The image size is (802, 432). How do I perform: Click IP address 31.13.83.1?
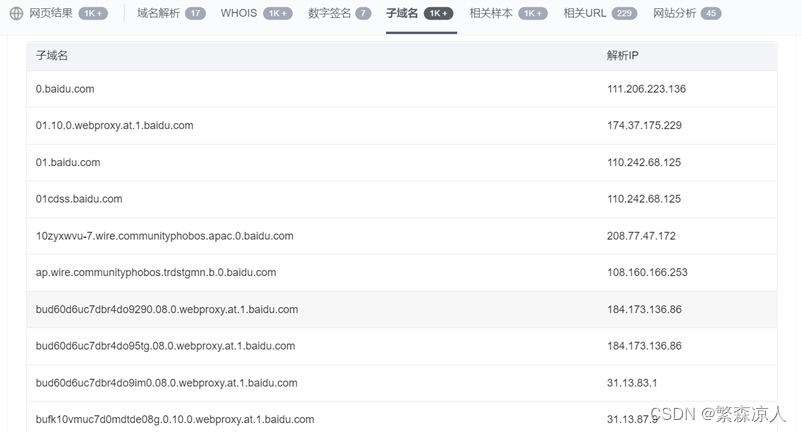[632, 383]
